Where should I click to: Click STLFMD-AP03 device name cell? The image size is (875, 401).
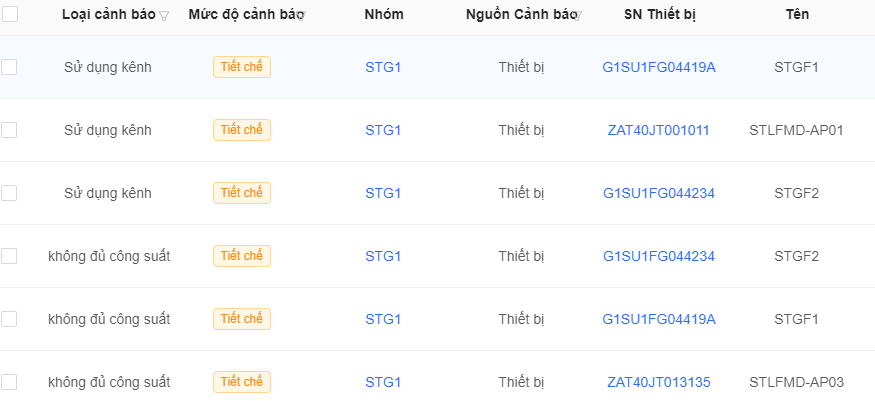coord(797,383)
